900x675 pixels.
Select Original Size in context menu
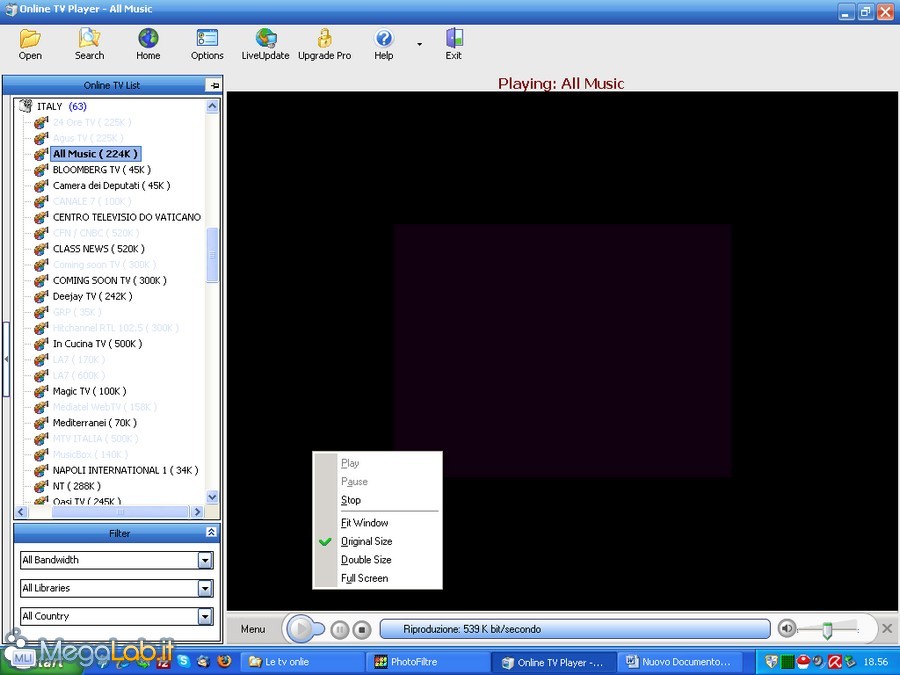pyautogui.click(x=366, y=541)
